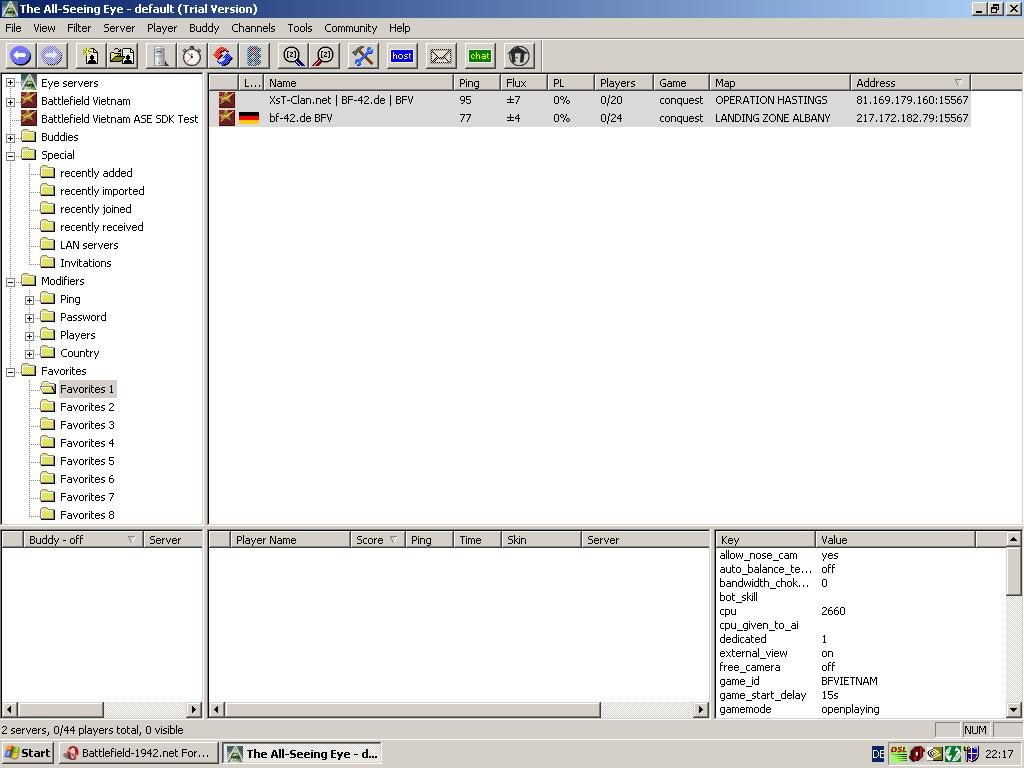
Task: Click the shield icon in system tray
Action: (971, 754)
